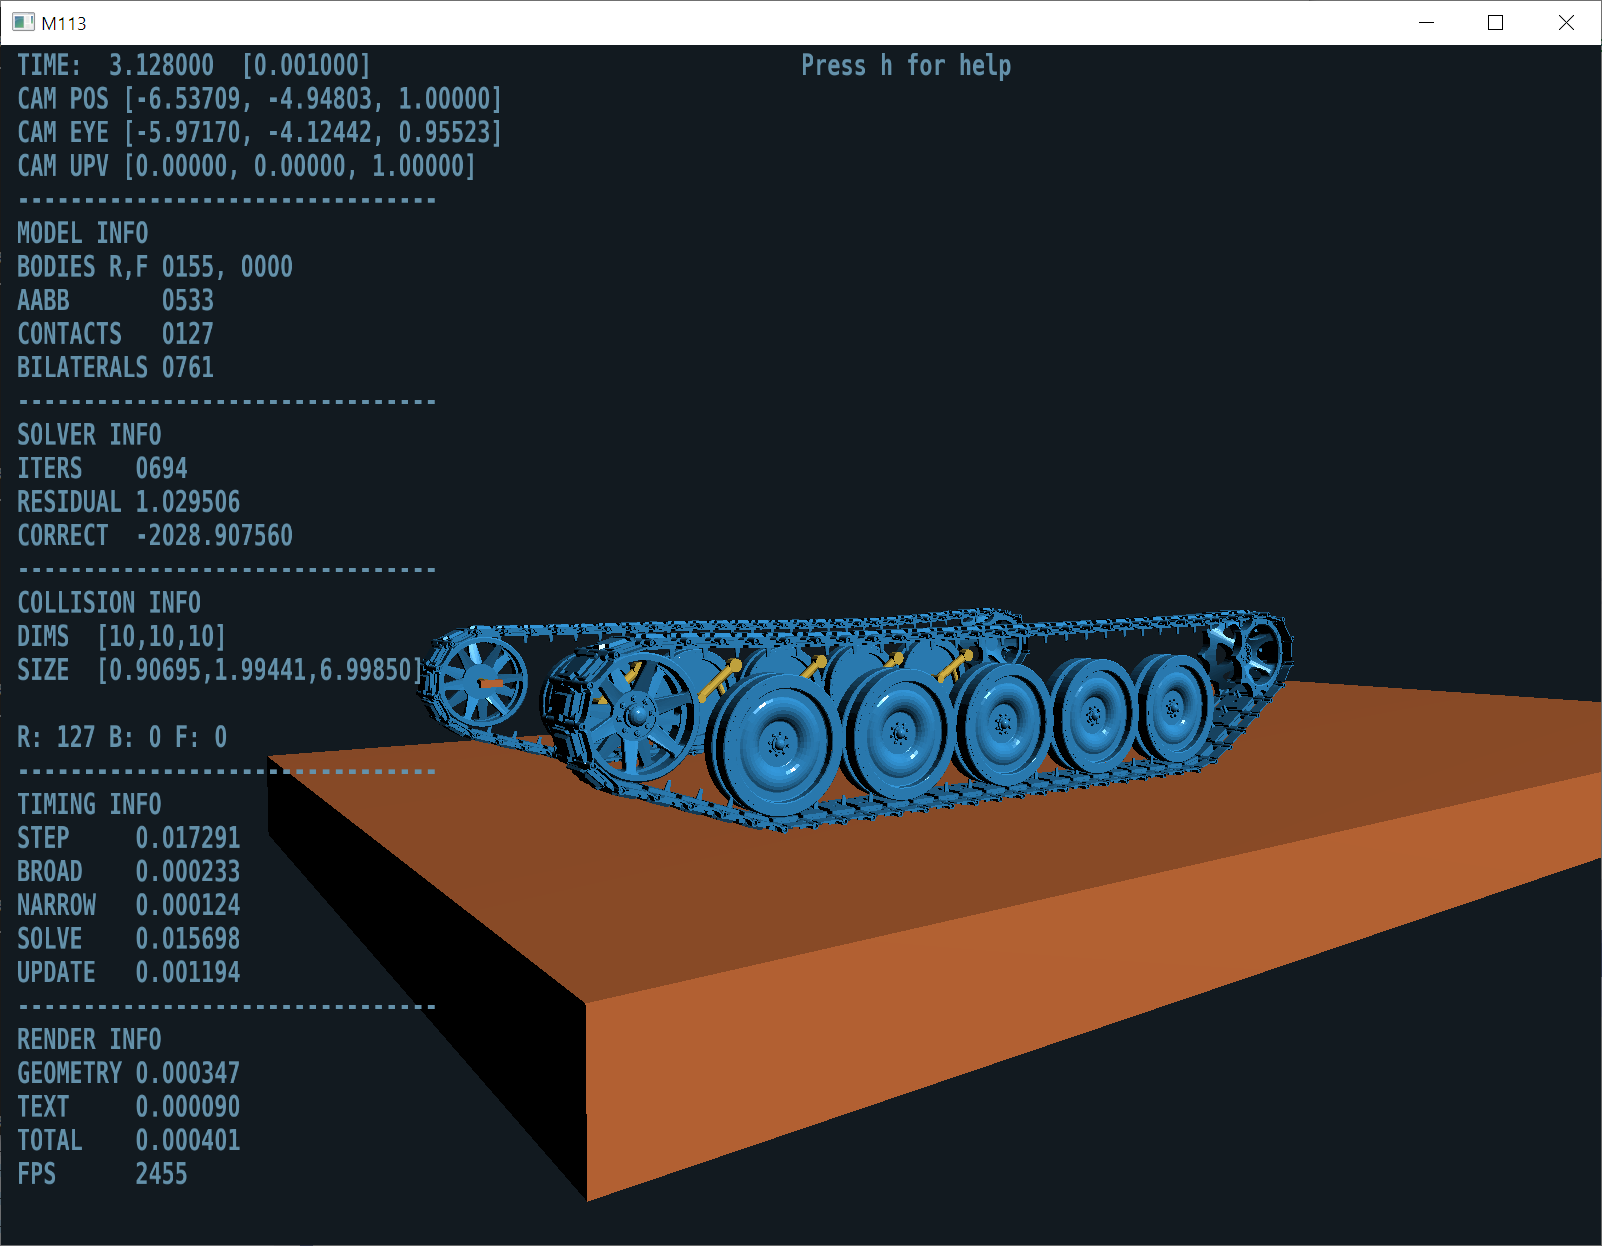Click the BODIES R,F 0155, 0000 line
The height and width of the screenshot is (1246, 1602).
click(x=155, y=267)
